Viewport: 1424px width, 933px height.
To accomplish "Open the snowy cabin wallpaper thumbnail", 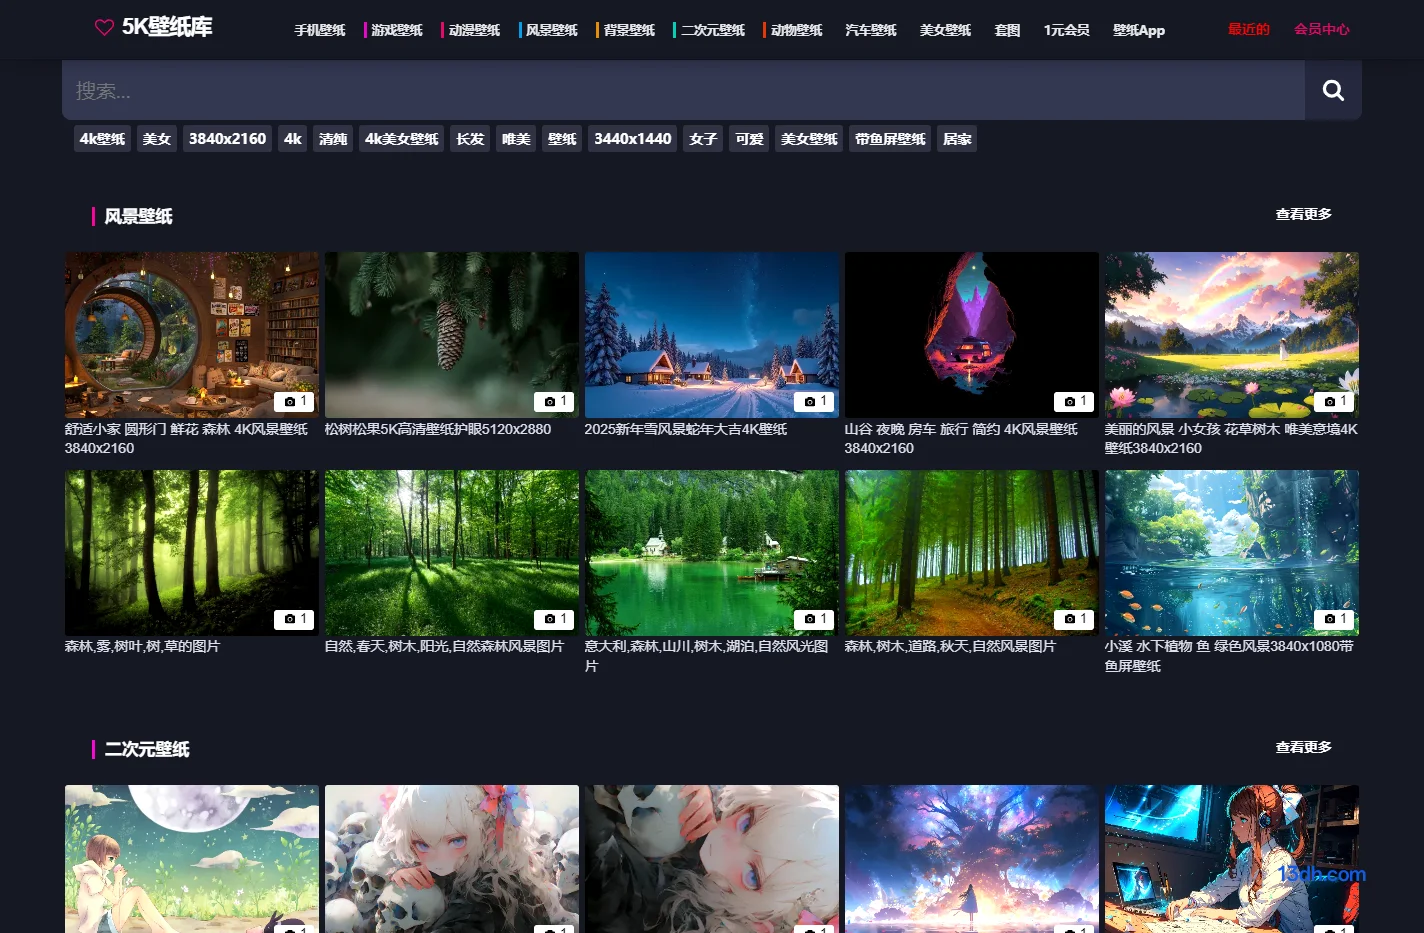I will click(x=712, y=335).
